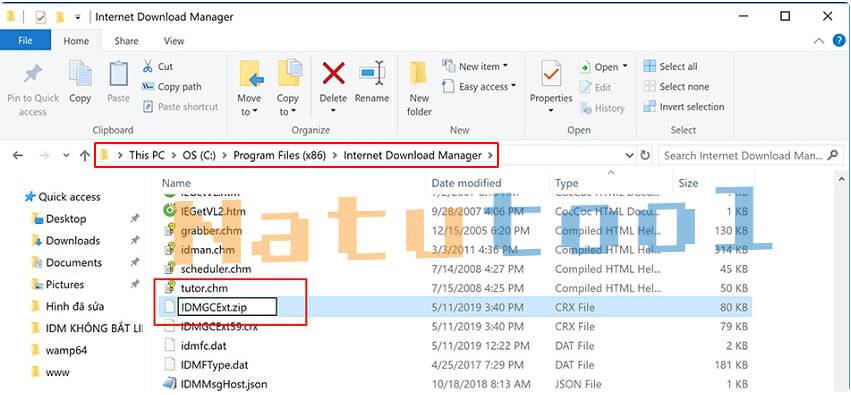851x395 pixels.
Task: Open Pictures in the sidebar
Action: pyautogui.click(x=58, y=284)
